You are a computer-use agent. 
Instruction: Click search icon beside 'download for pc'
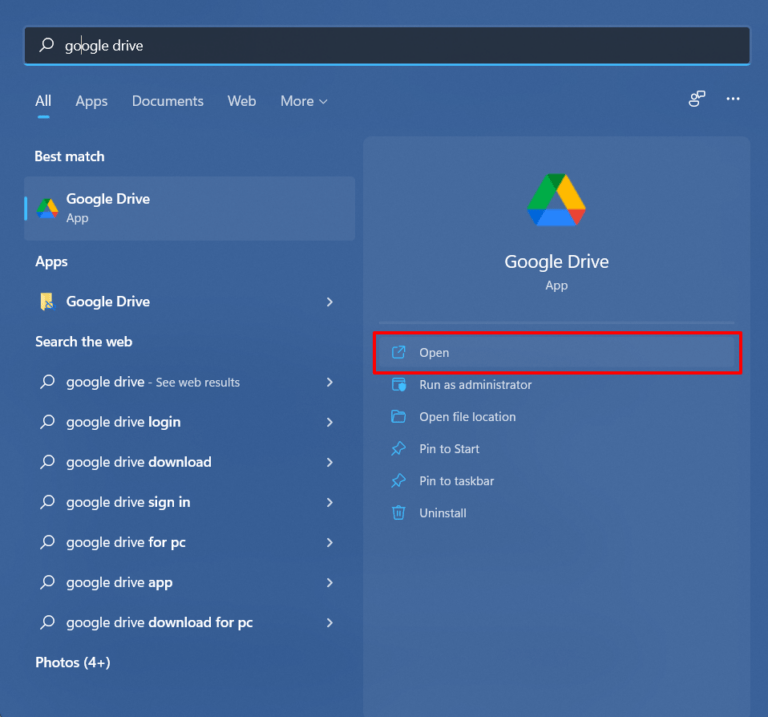point(48,622)
